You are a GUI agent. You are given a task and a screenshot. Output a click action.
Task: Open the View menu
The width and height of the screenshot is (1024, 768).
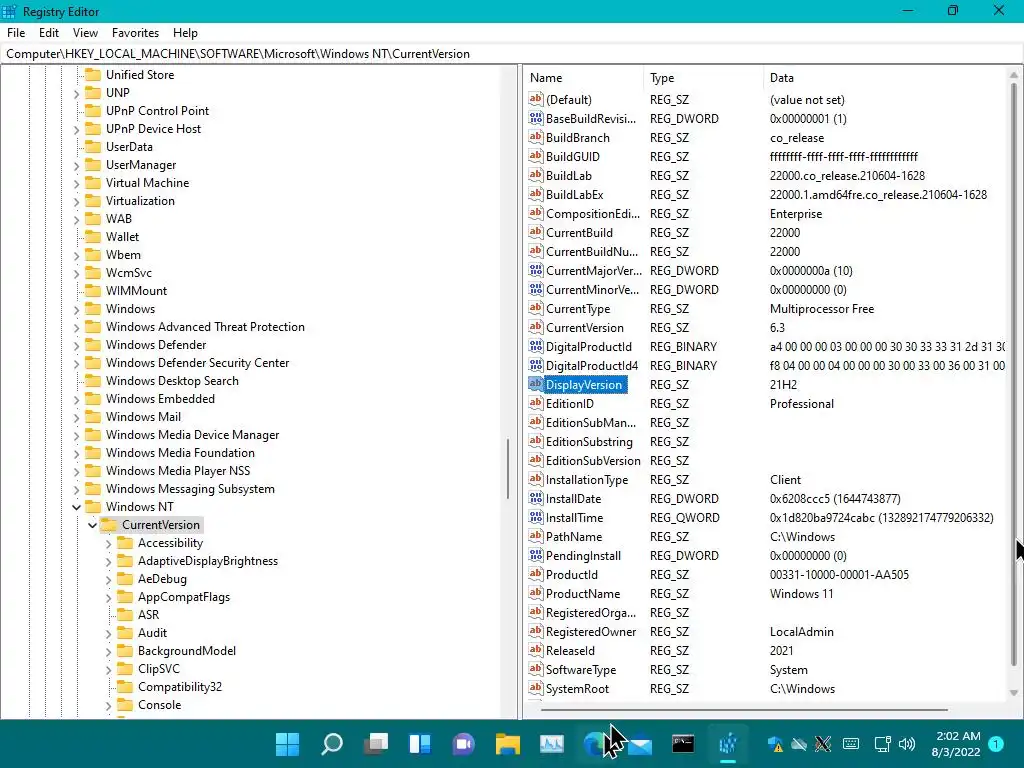pyautogui.click(x=86, y=33)
